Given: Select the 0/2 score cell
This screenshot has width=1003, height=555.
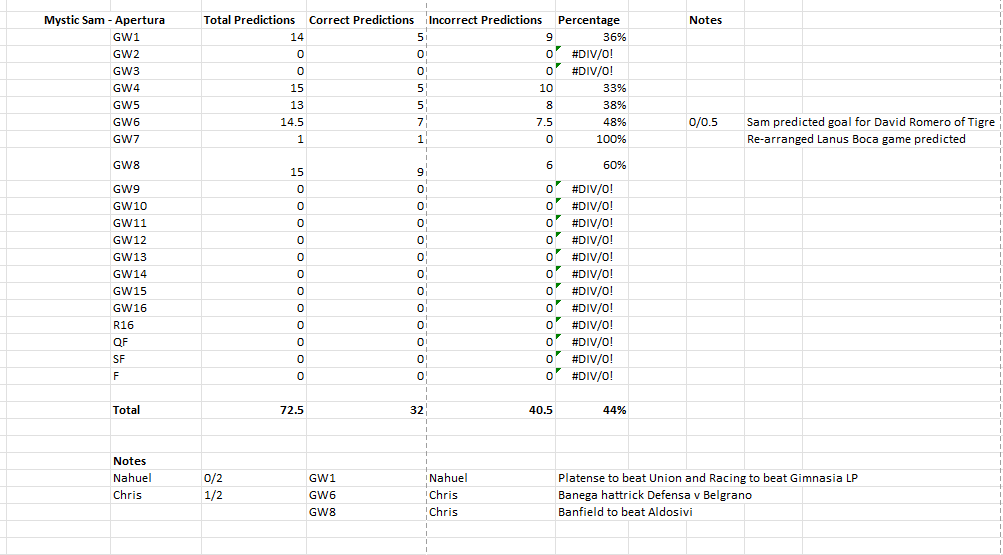Looking at the screenshot, I should tap(213, 478).
